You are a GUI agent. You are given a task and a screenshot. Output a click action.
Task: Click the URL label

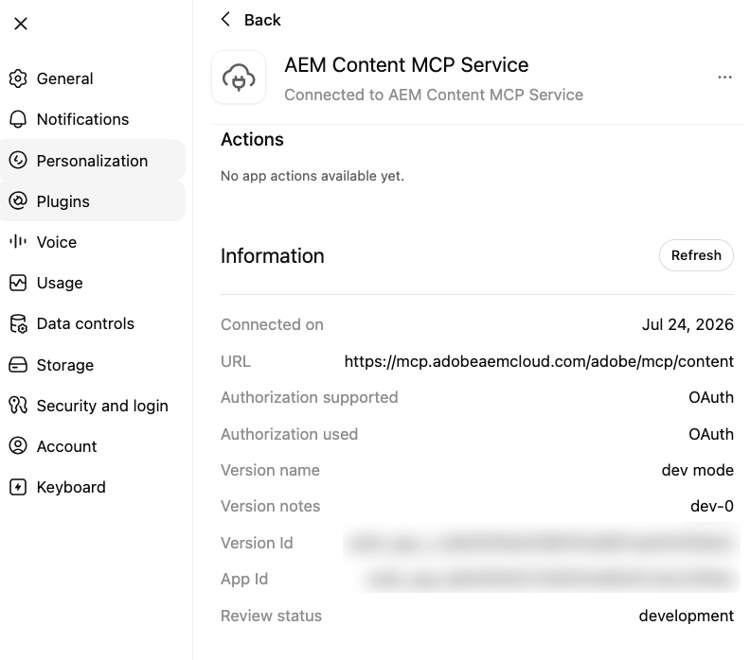click(235, 362)
